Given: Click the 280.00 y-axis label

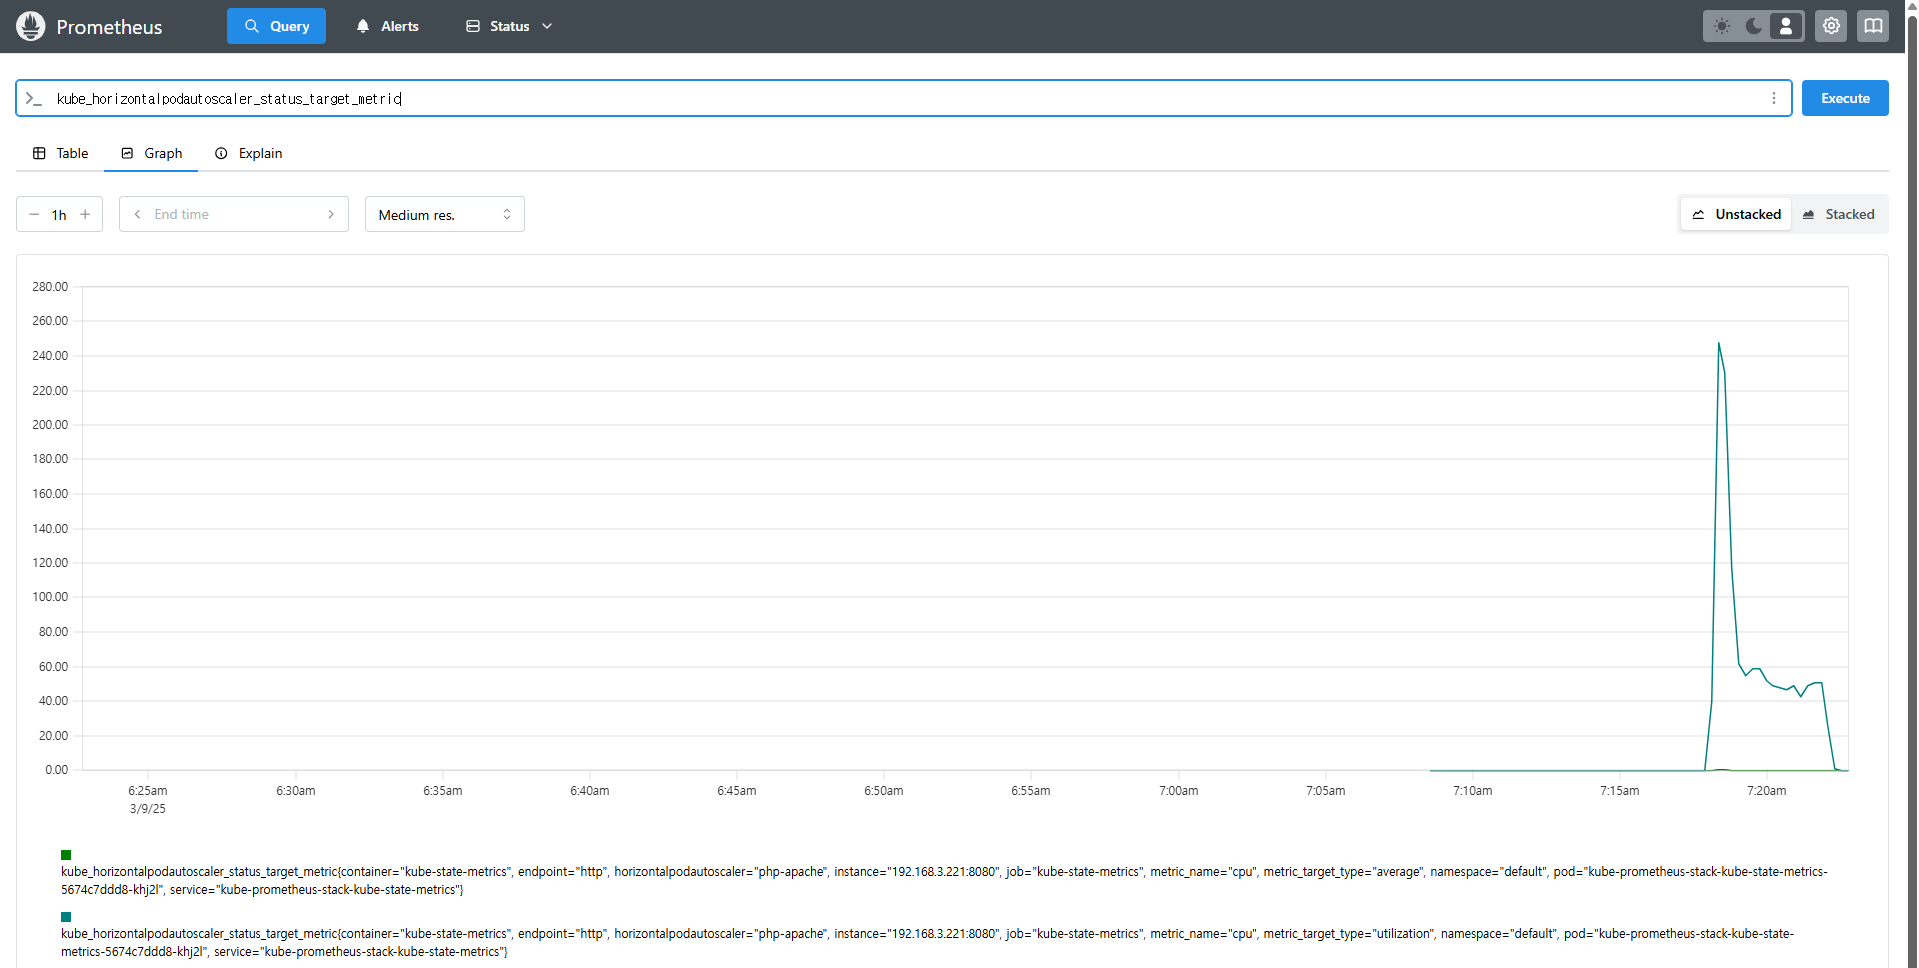Looking at the screenshot, I should [50, 287].
